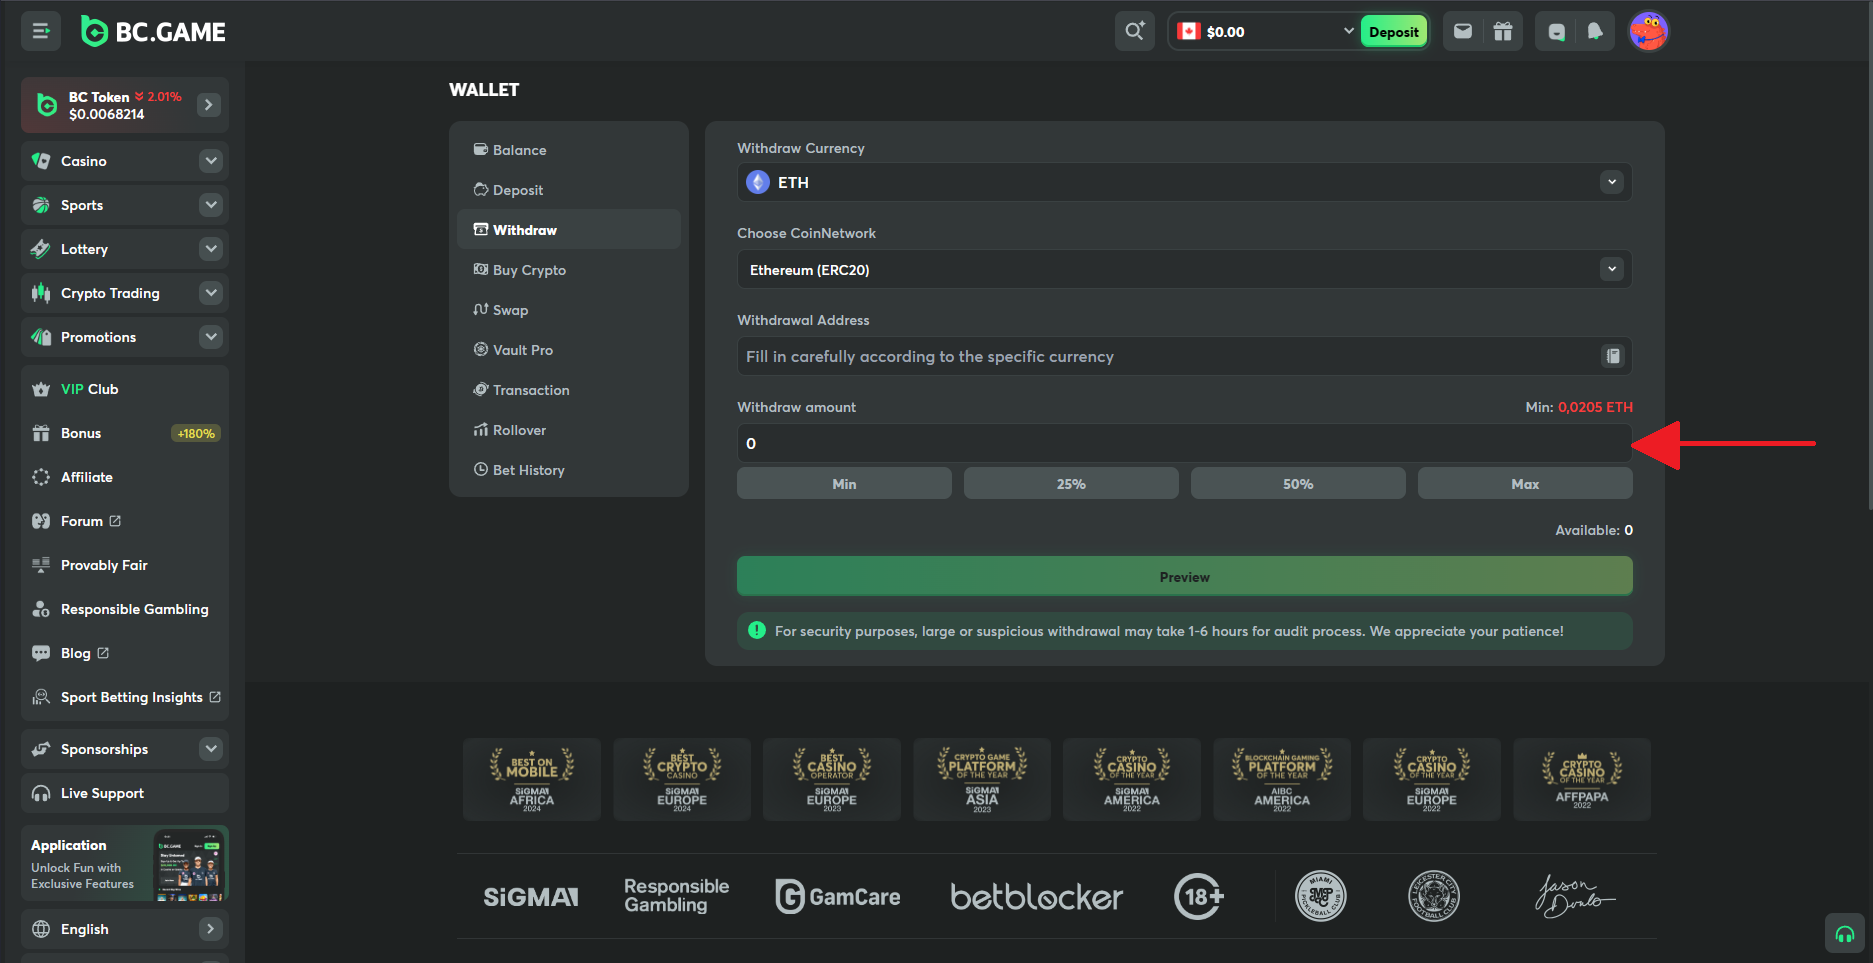Open Bonus +180% in sidebar
Viewport: 1873px width, 963px height.
point(125,433)
